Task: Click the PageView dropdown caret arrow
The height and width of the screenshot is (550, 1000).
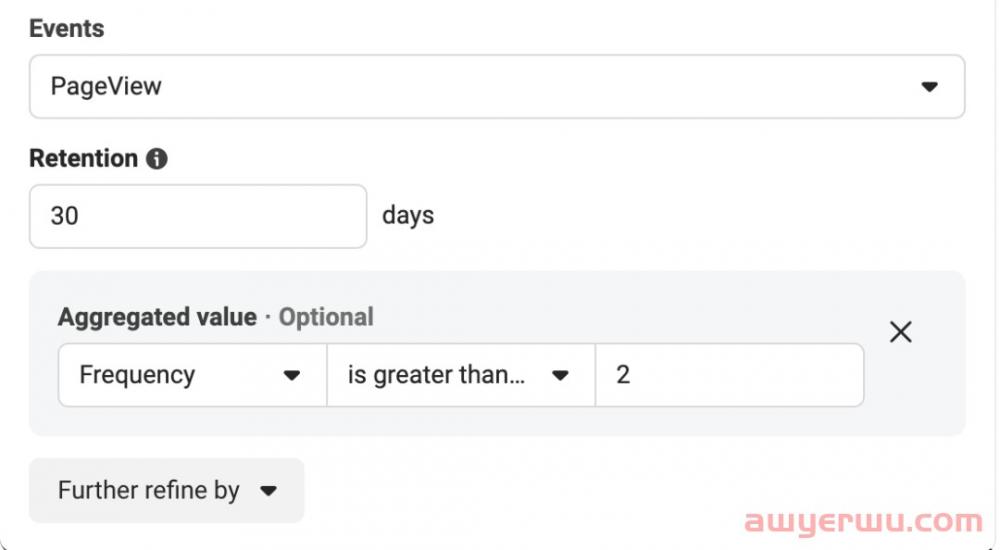Action: (x=929, y=87)
